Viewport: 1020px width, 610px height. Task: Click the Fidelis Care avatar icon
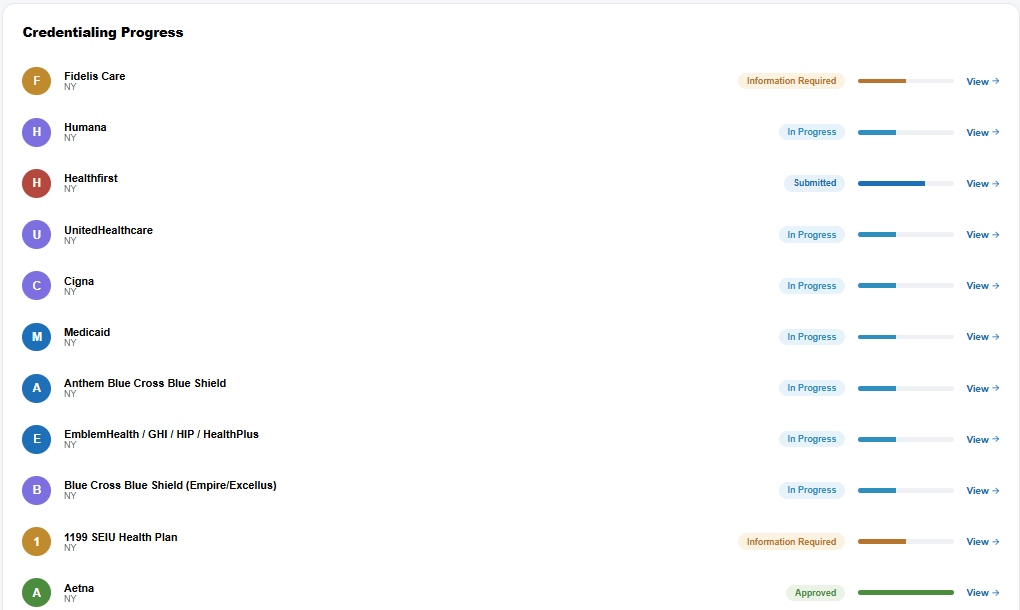tap(36, 81)
